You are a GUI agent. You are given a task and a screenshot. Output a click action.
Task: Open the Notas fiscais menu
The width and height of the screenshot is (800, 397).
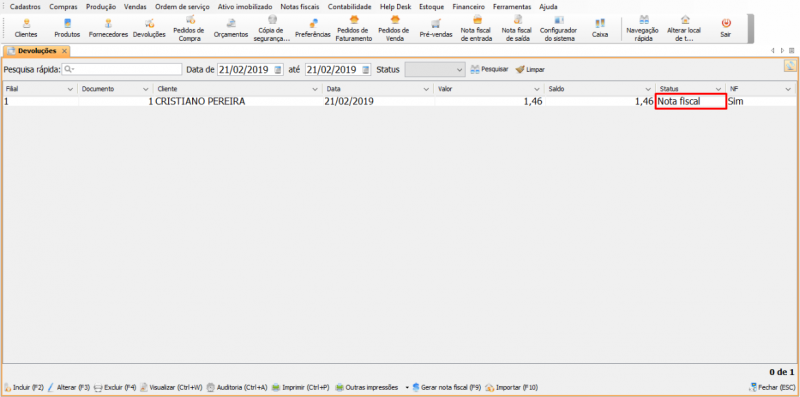coord(300,7)
